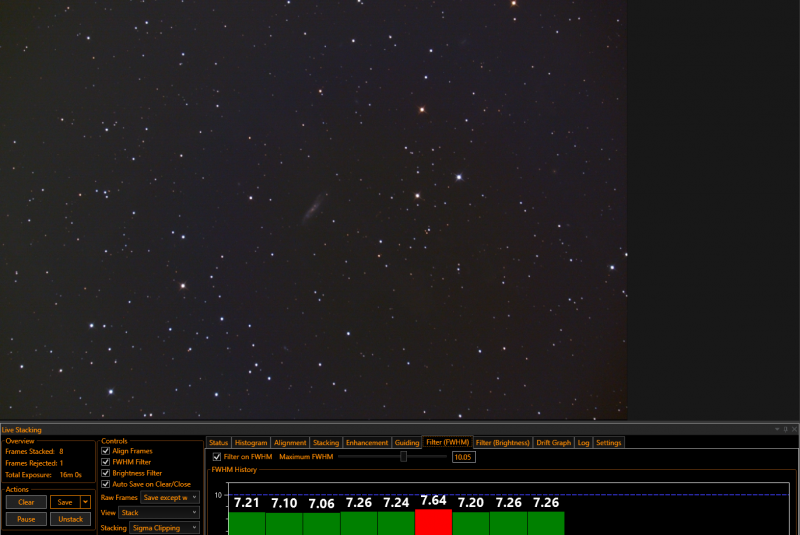
Task: Switch to the Status tab
Action: (218, 443)
